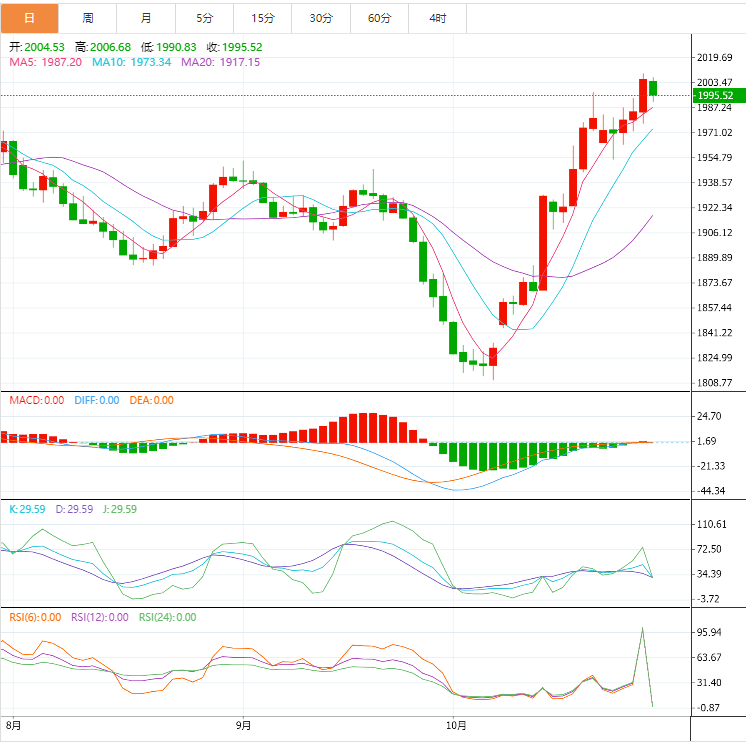Click the RSI(6) indicator label
Screen dimensions: 746x744
point(36,617)
